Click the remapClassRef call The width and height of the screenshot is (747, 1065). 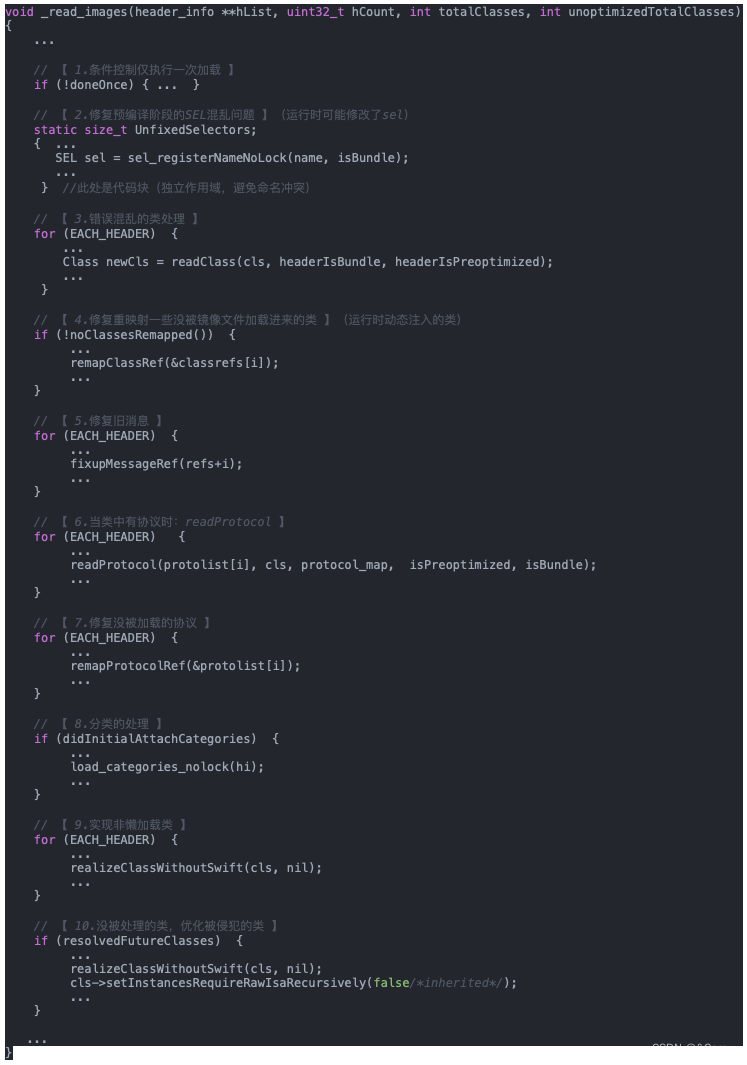[x=117, y=363]
